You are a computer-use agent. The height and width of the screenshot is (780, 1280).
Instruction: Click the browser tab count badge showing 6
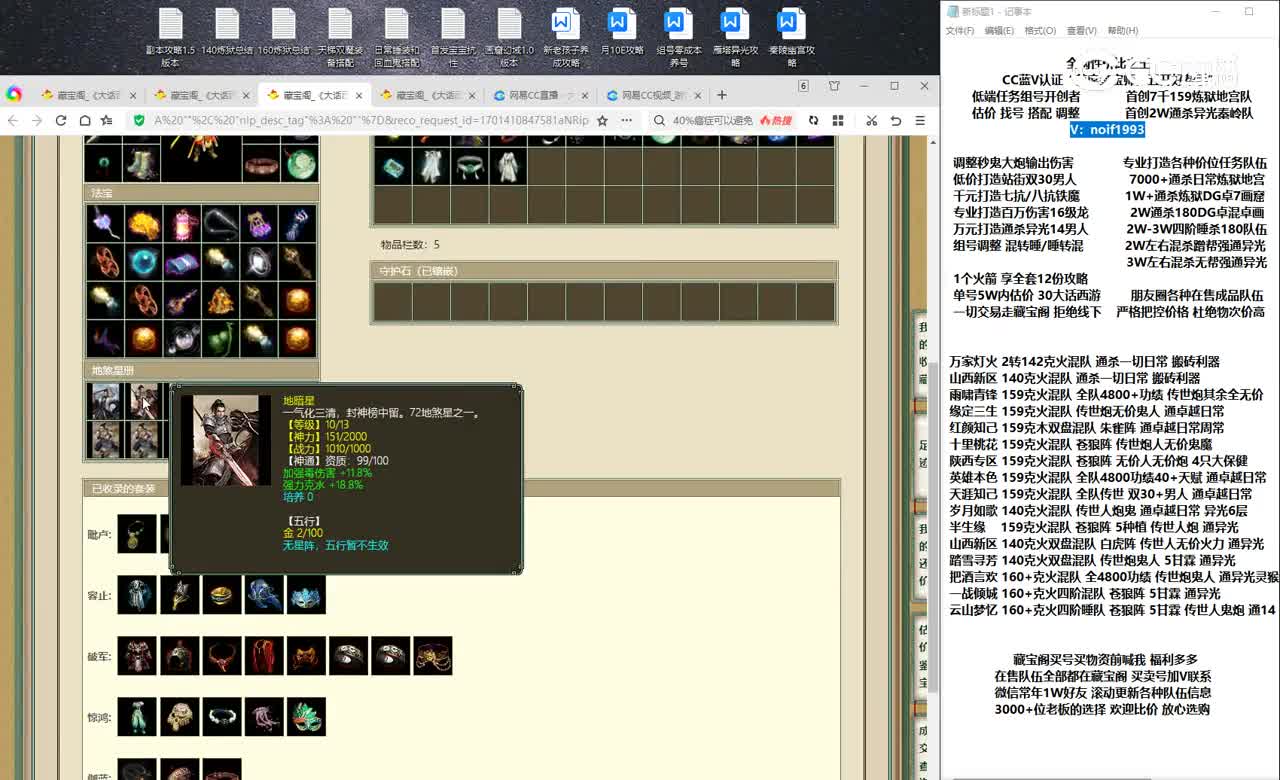point(803,86)
